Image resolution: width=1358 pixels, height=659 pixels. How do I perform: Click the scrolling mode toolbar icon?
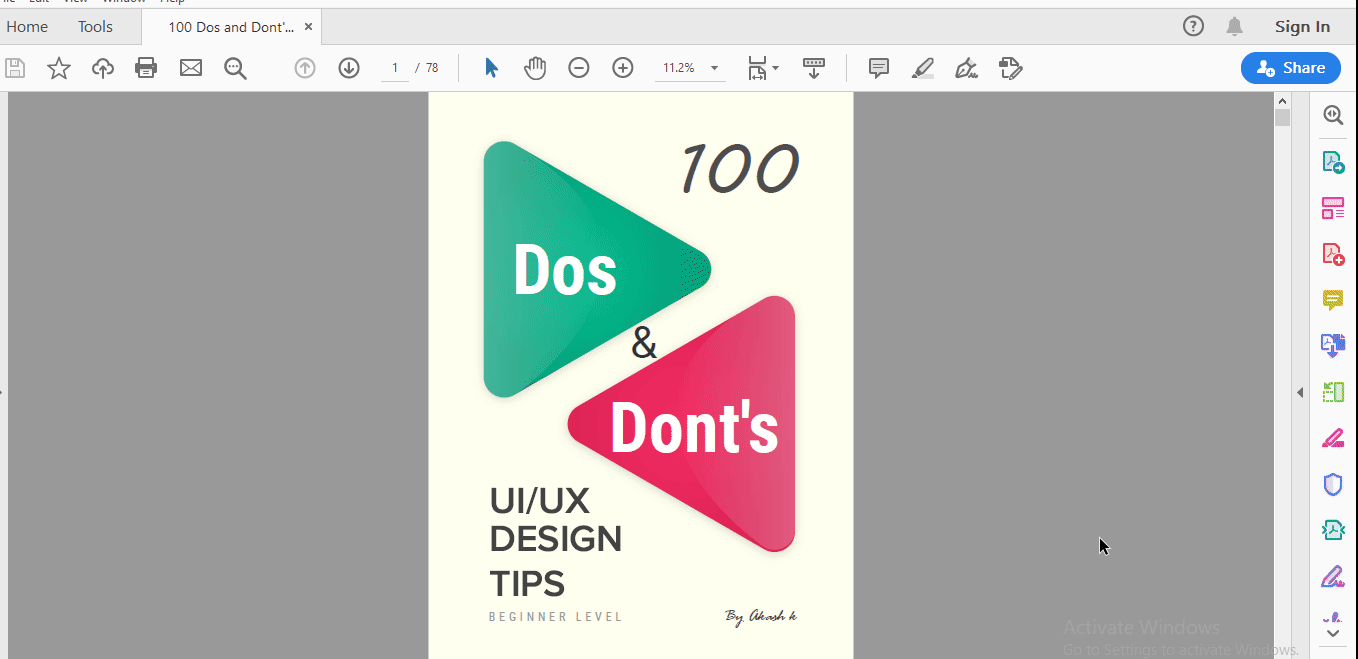[814, 68]
